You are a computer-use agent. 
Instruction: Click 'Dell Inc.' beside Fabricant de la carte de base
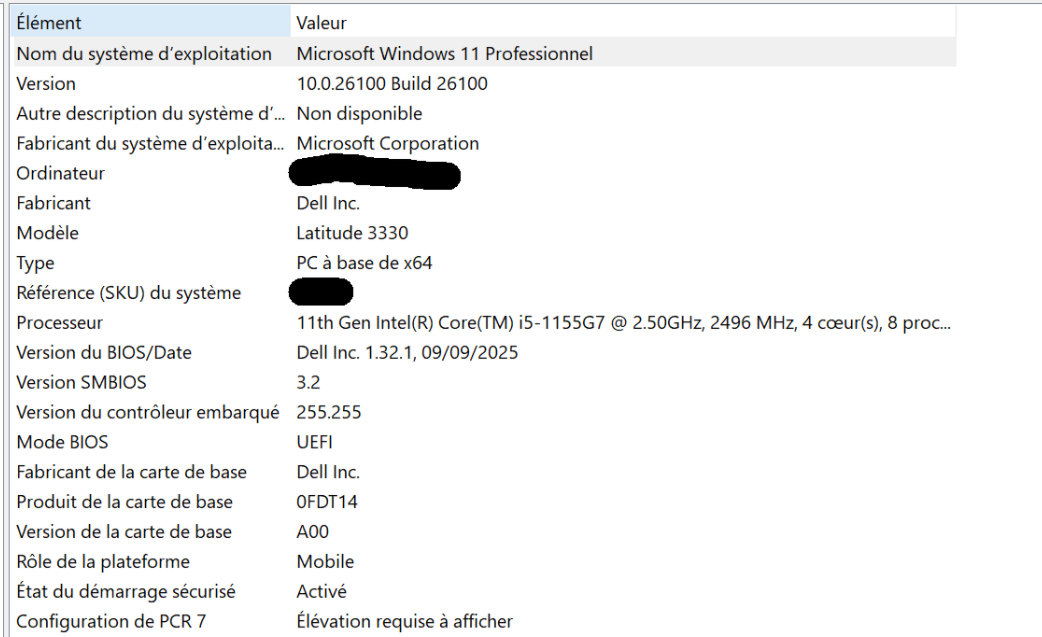click(328, 472)
